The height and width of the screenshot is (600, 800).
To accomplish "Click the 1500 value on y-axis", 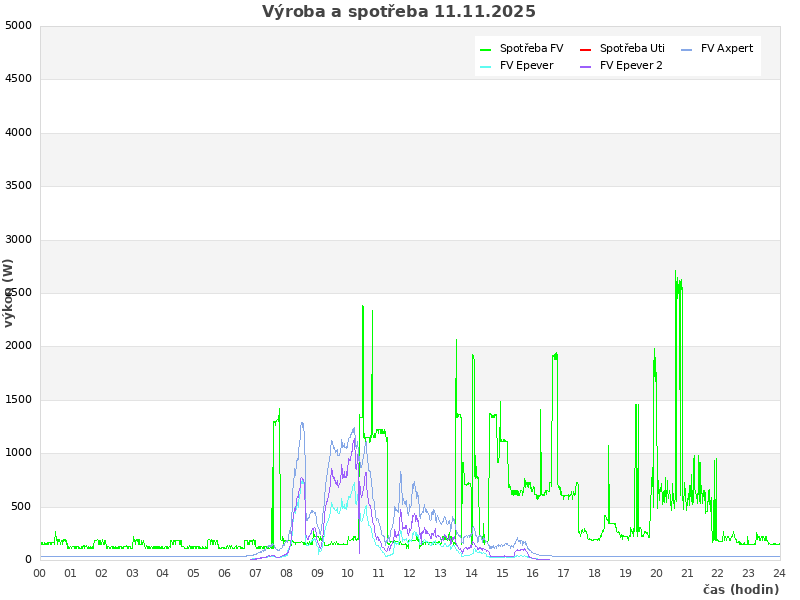I will (x=18, y=400).
